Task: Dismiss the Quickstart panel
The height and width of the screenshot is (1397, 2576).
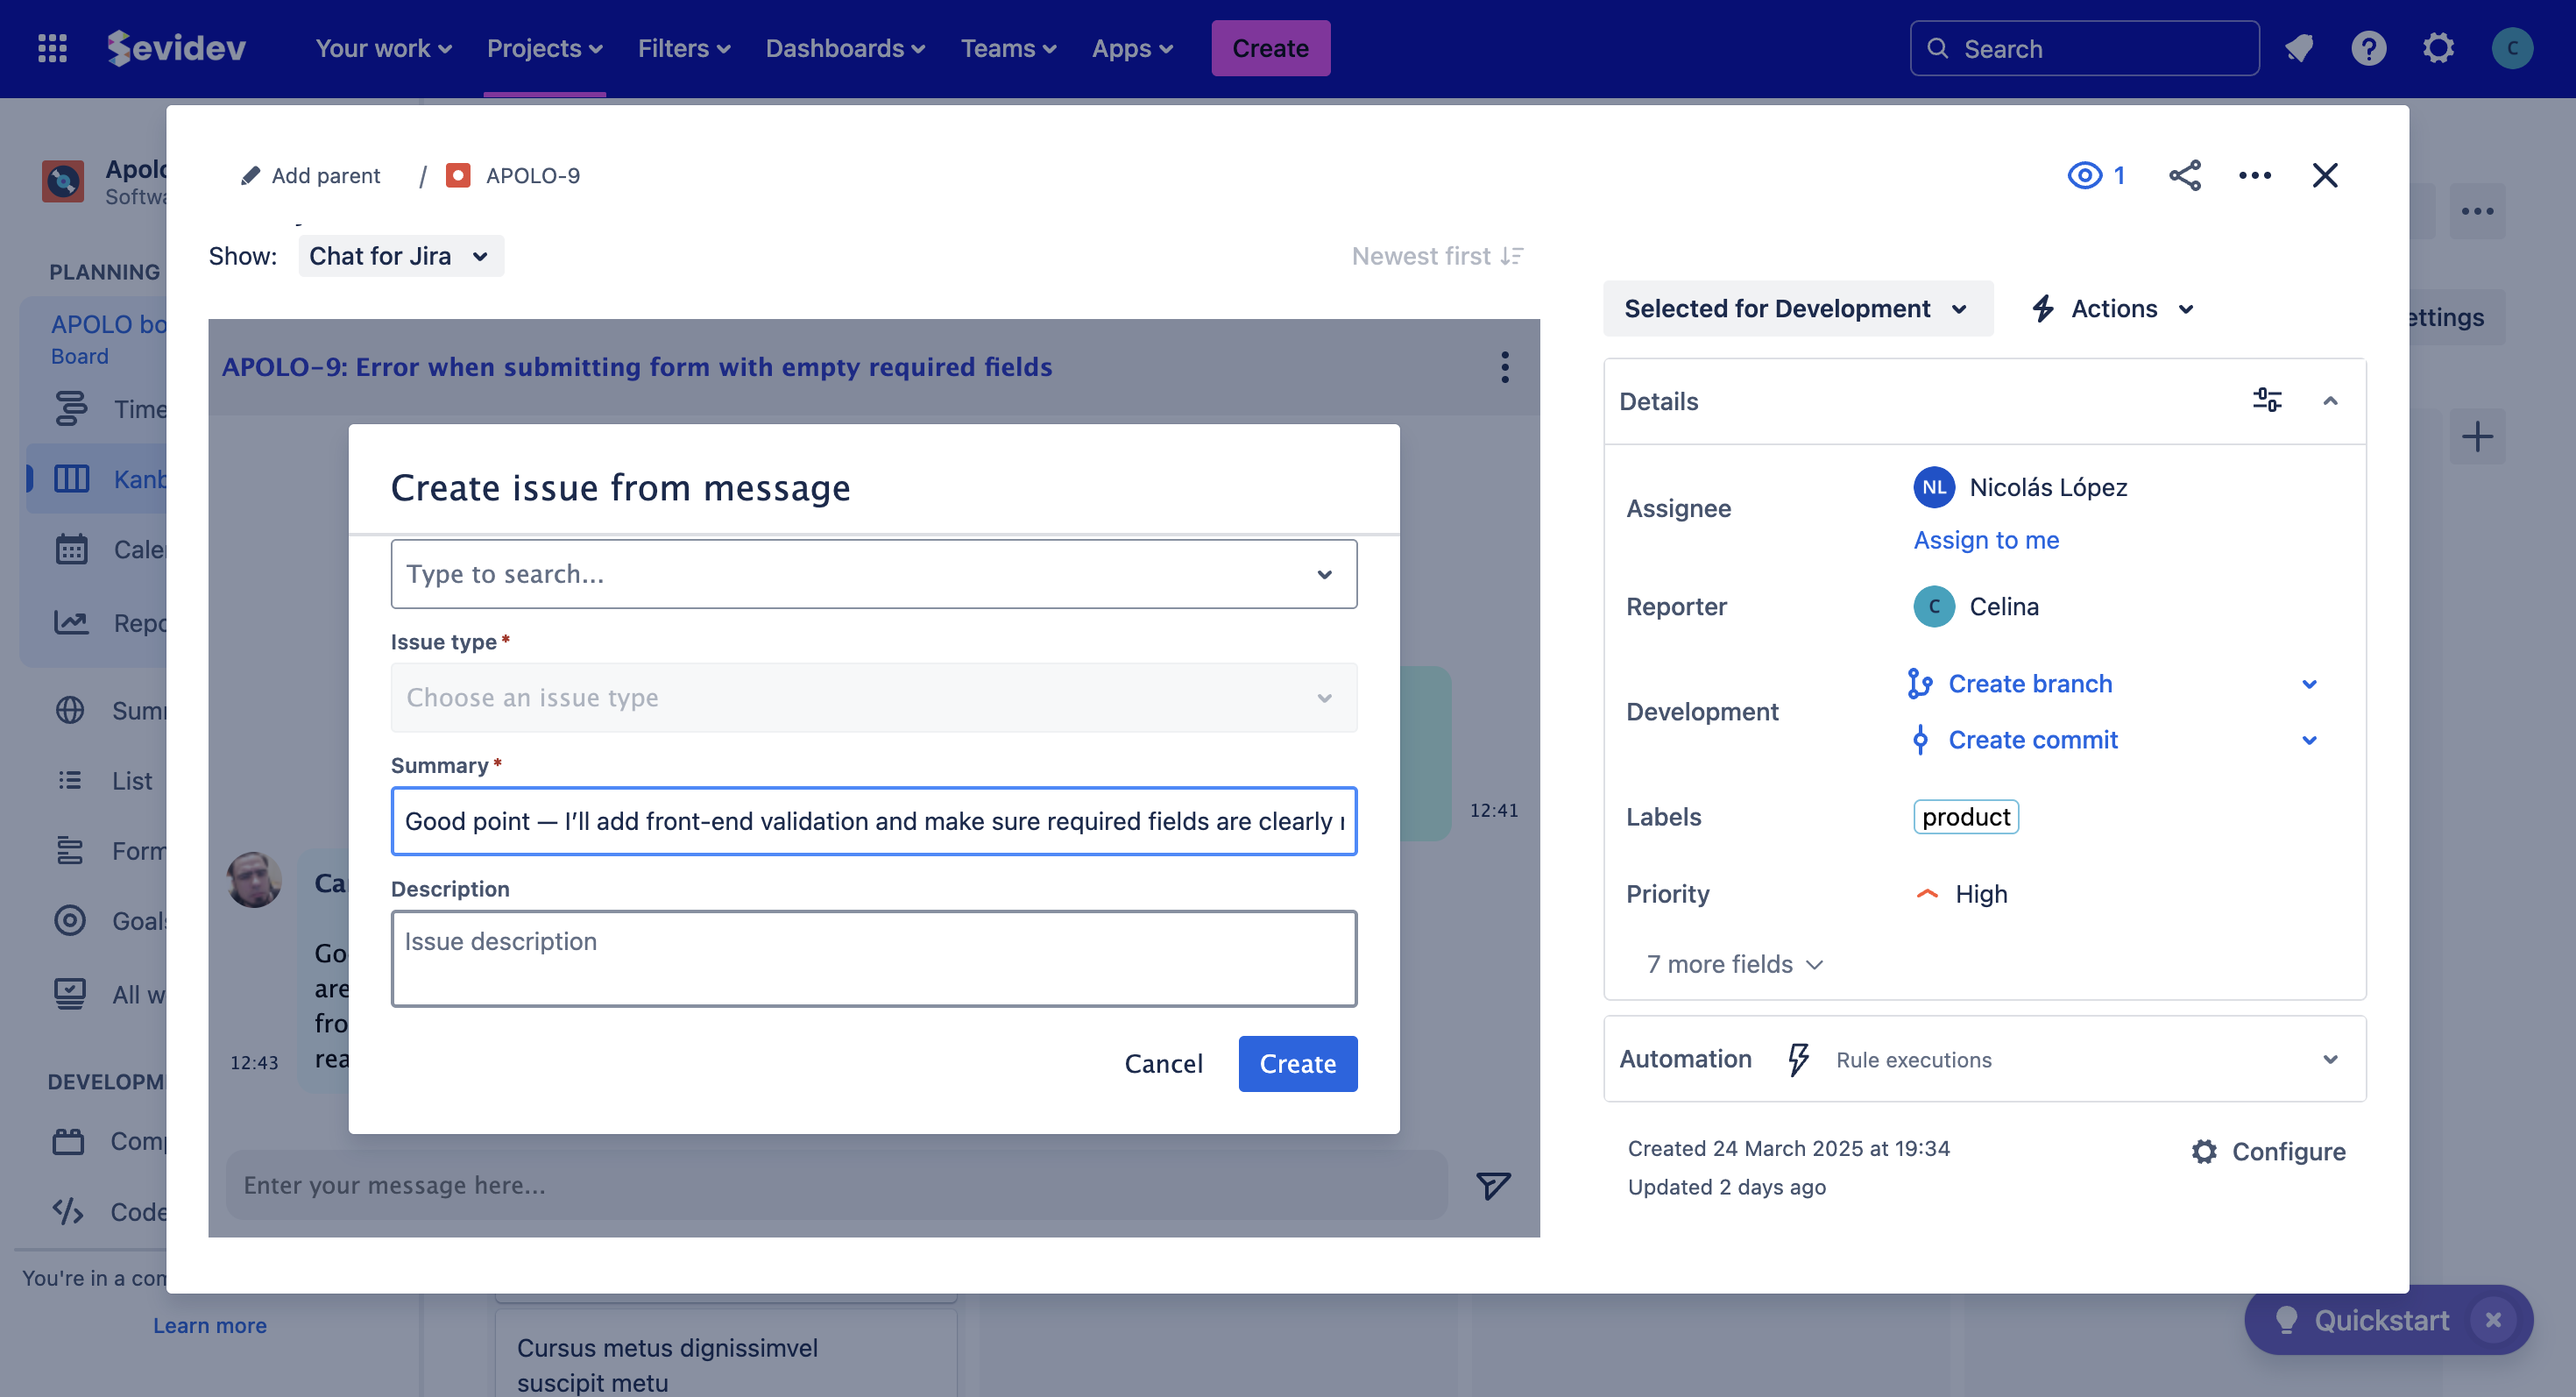Action: pyautogui.click(x=2492, y=1320)
